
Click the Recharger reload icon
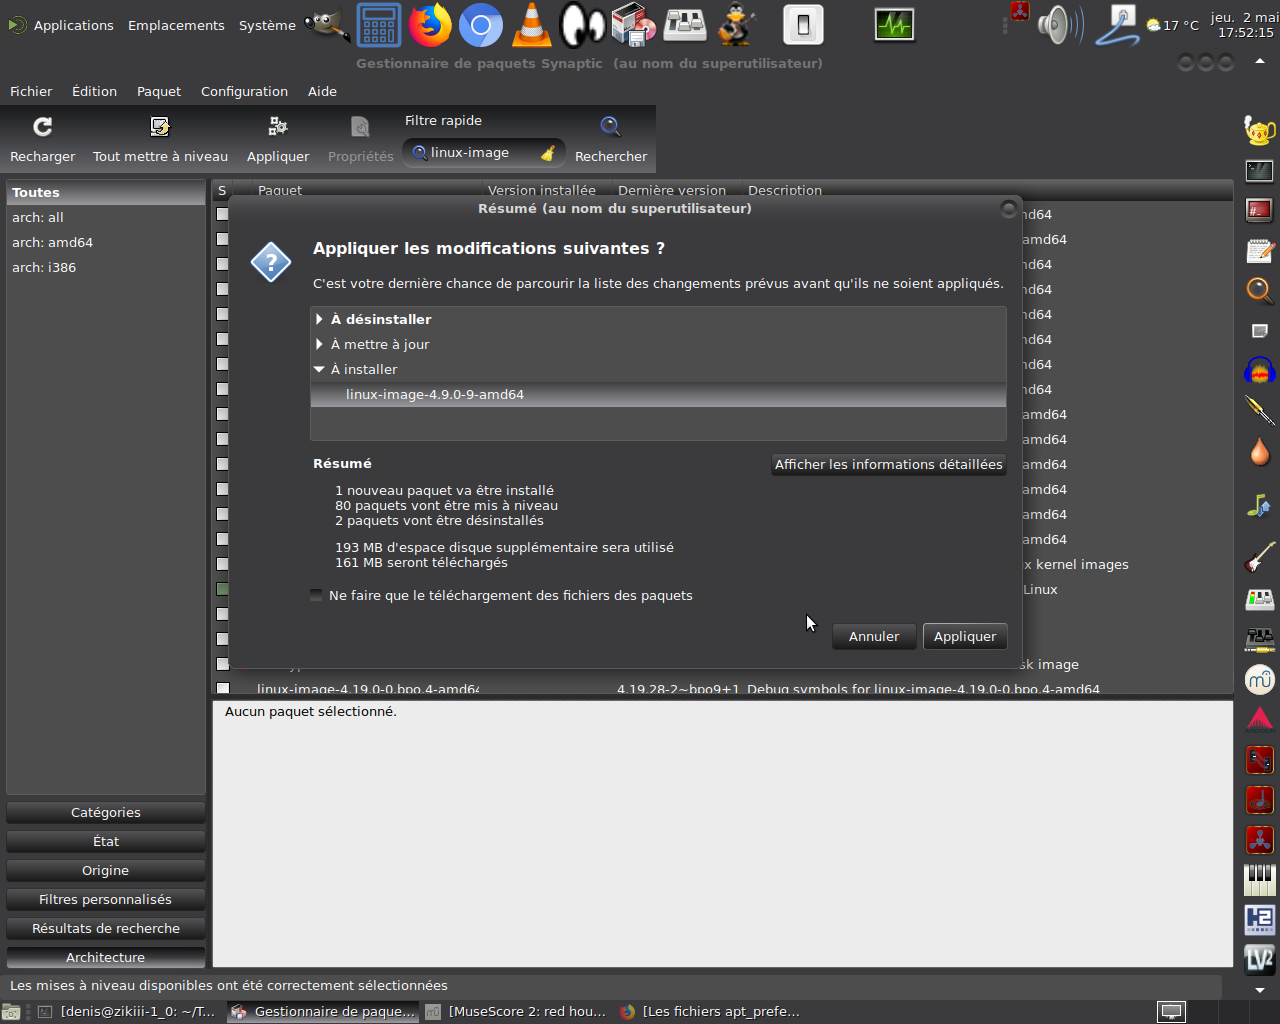42,127
